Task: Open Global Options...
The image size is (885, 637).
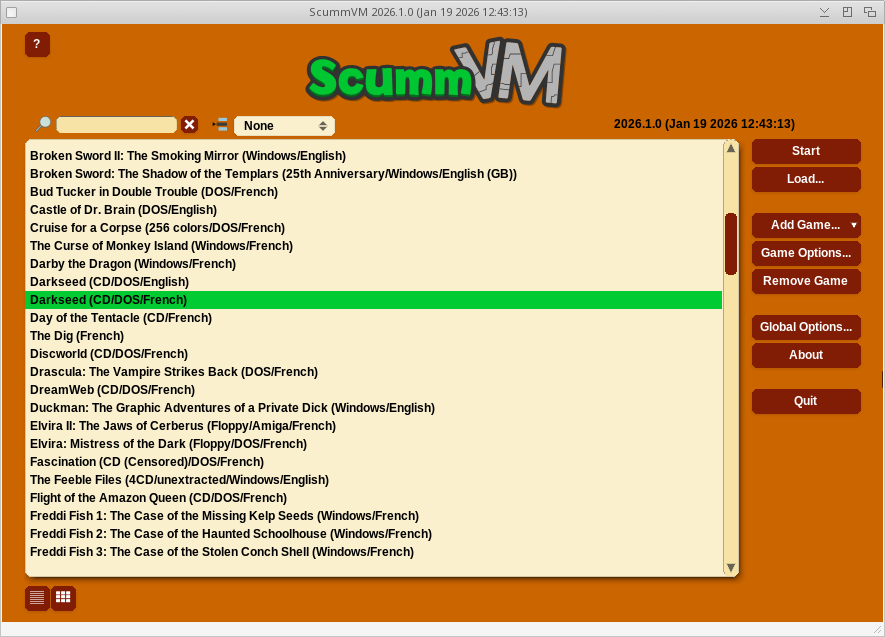Action: 805,328
